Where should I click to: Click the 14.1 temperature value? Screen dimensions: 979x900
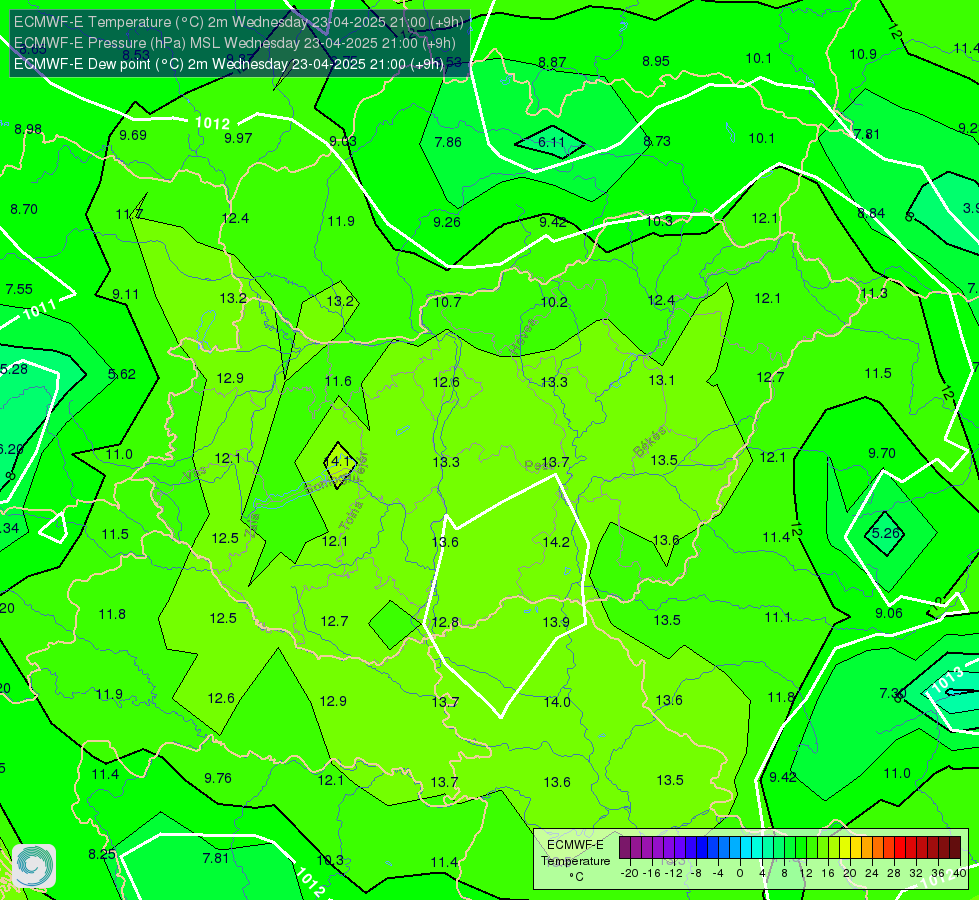click(x=340, y=462)
